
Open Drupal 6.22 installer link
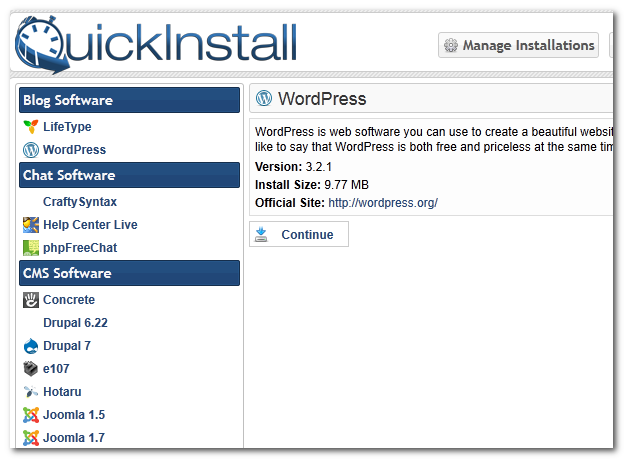[x=75, y=322]
